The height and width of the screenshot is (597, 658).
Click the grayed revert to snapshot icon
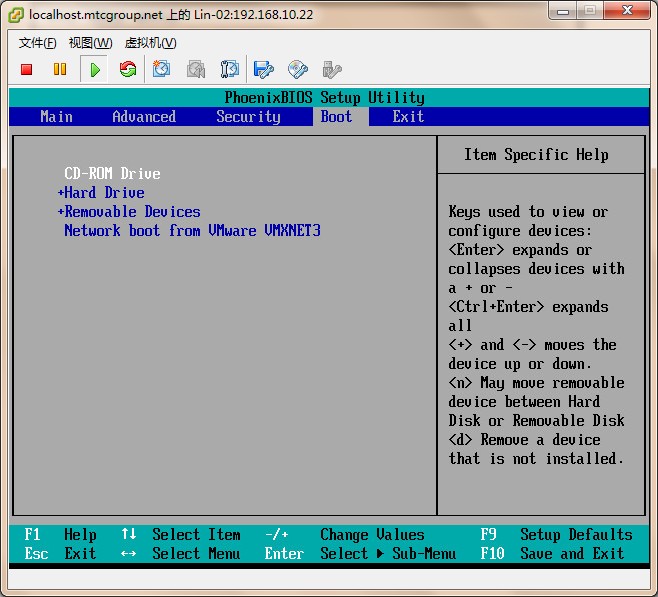(x=196, y=69)
